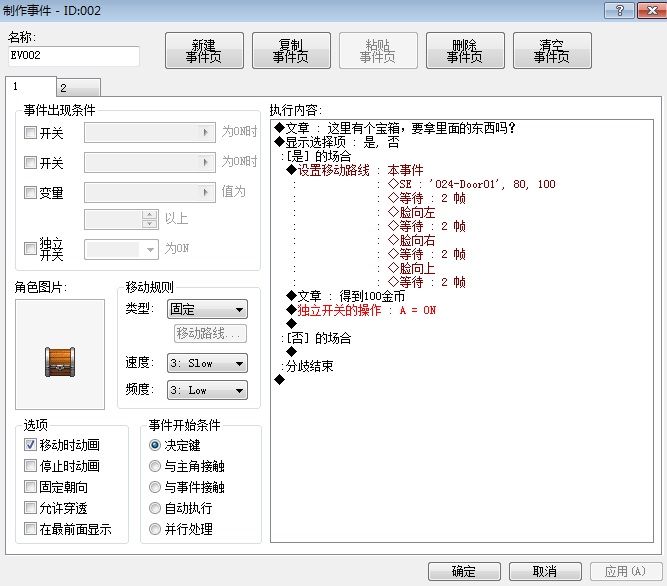This screenshot has height=586, width=667.
Task: Check the 在最前面显示 option
Action: [x=30, y=529]
